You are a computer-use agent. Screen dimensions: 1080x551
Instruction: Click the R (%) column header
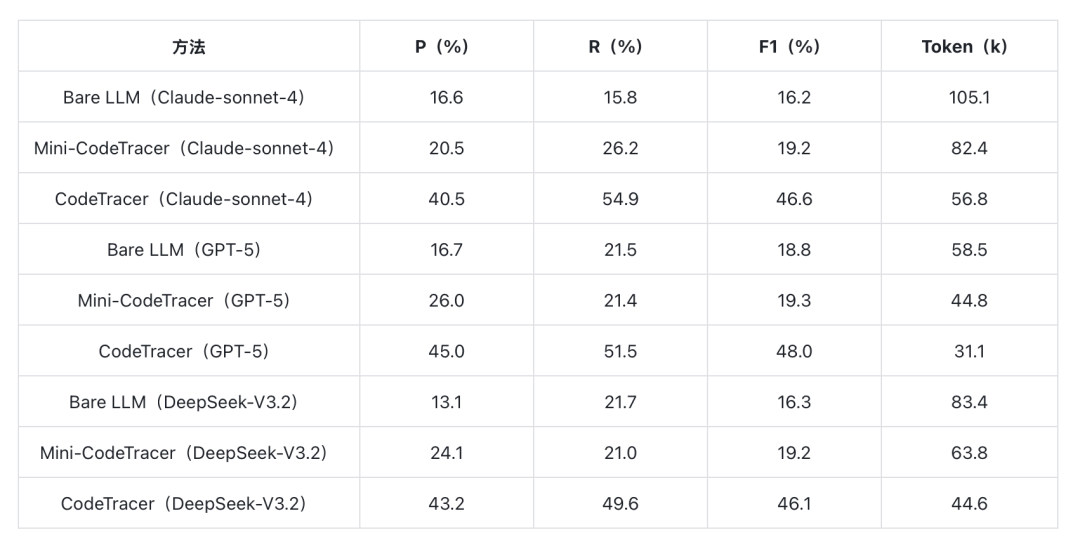click(620, 47)
